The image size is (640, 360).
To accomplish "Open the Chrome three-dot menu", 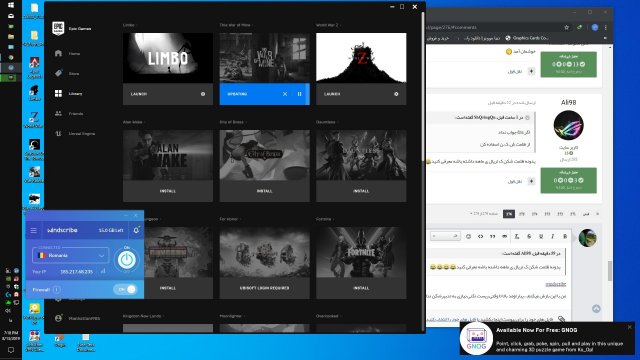I will [x=605, y=27].
